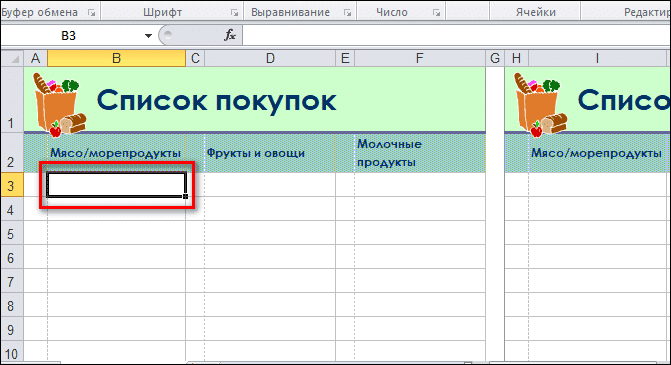The height and width of the screenshot is (365, 671).
Task: Click the Insert Function fx icon
Action: pos(230,35)
